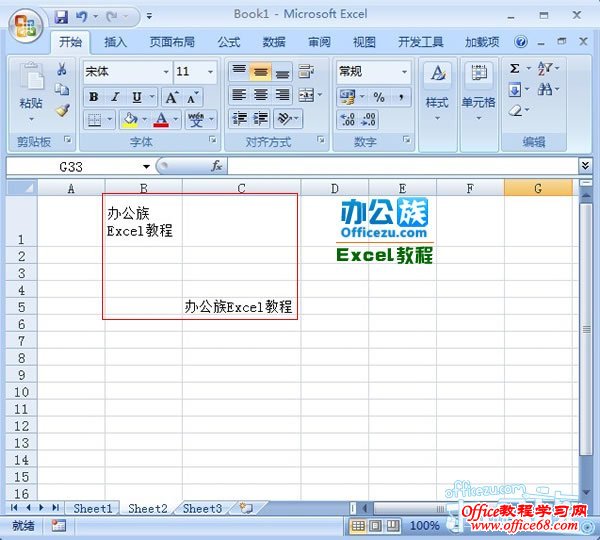This screenshot has width=600, height=540.
Task: Click the orientation text angle icon
Action: click(284, 119)
